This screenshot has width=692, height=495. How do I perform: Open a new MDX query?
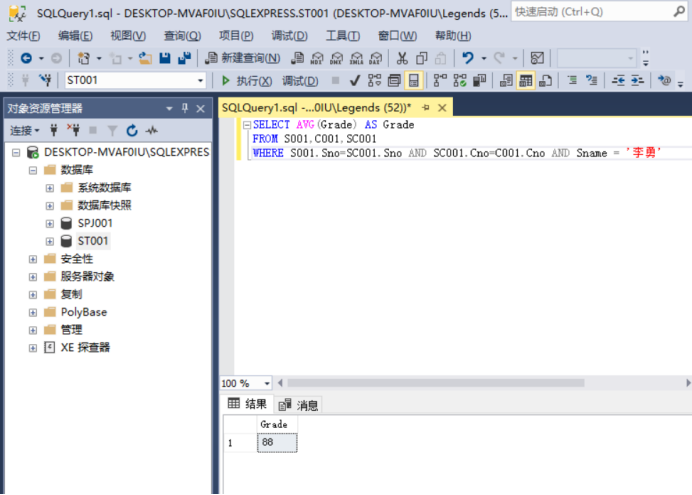click(317, 58)
